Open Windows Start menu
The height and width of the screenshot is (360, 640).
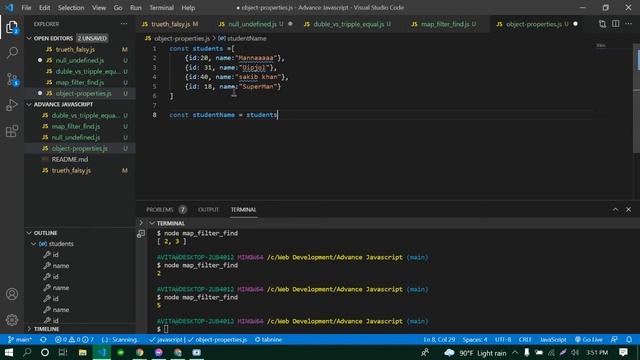coord(9,352)
